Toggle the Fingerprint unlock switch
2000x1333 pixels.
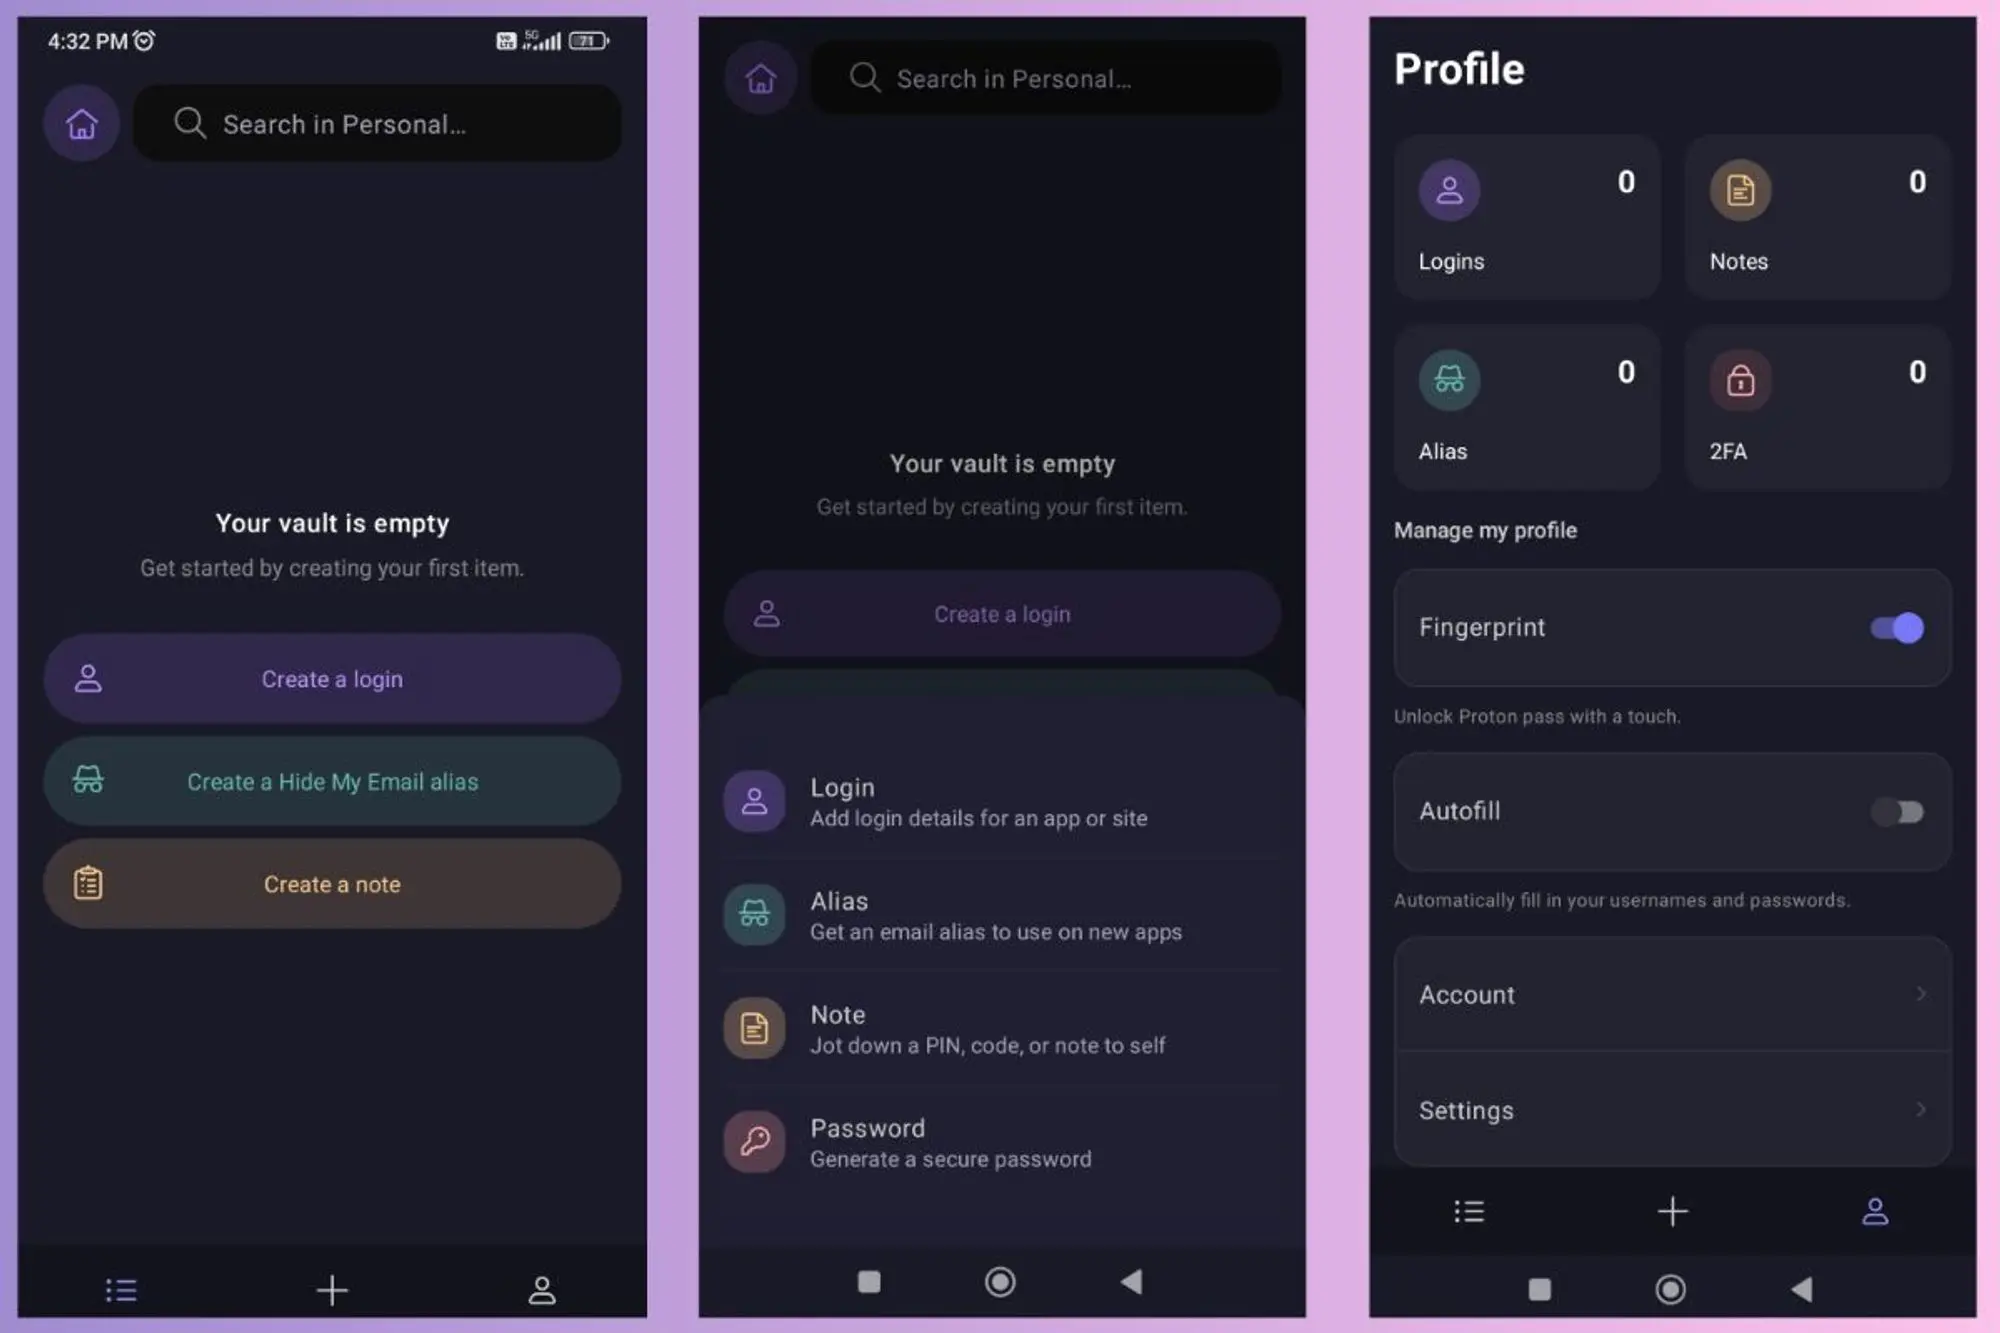(x=1899, y=625)
